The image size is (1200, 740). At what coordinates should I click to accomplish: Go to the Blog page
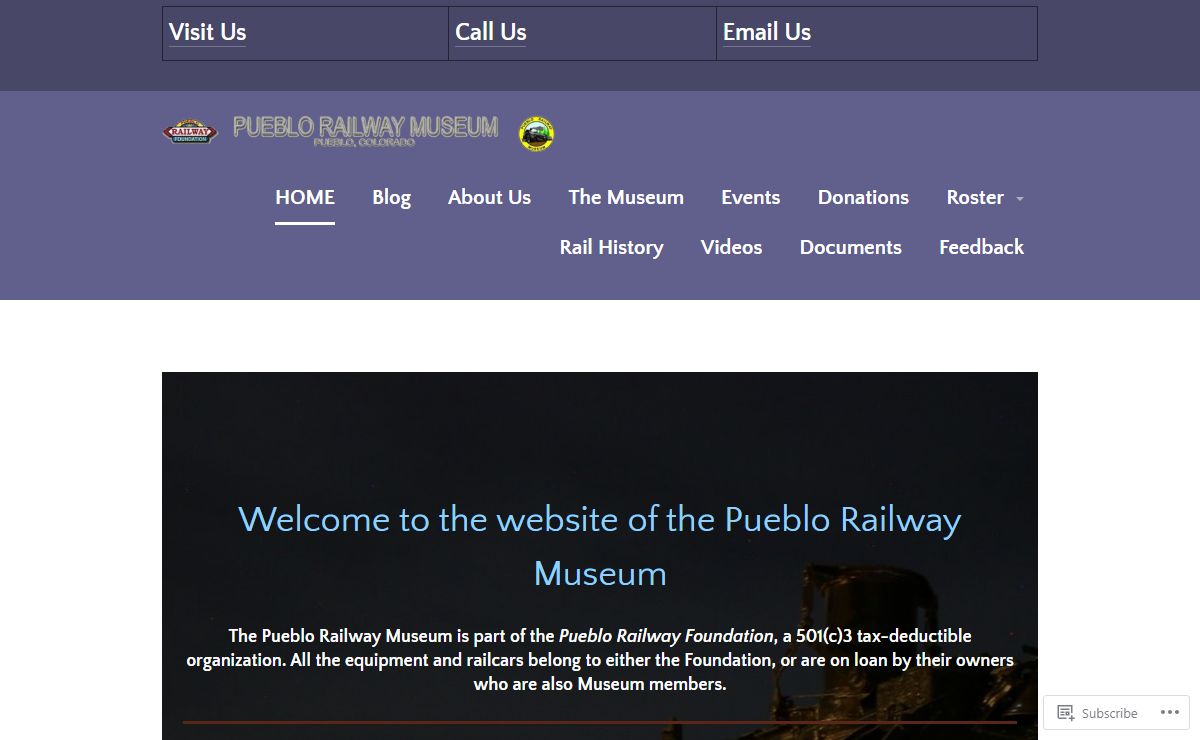click(x=391, y=197)
